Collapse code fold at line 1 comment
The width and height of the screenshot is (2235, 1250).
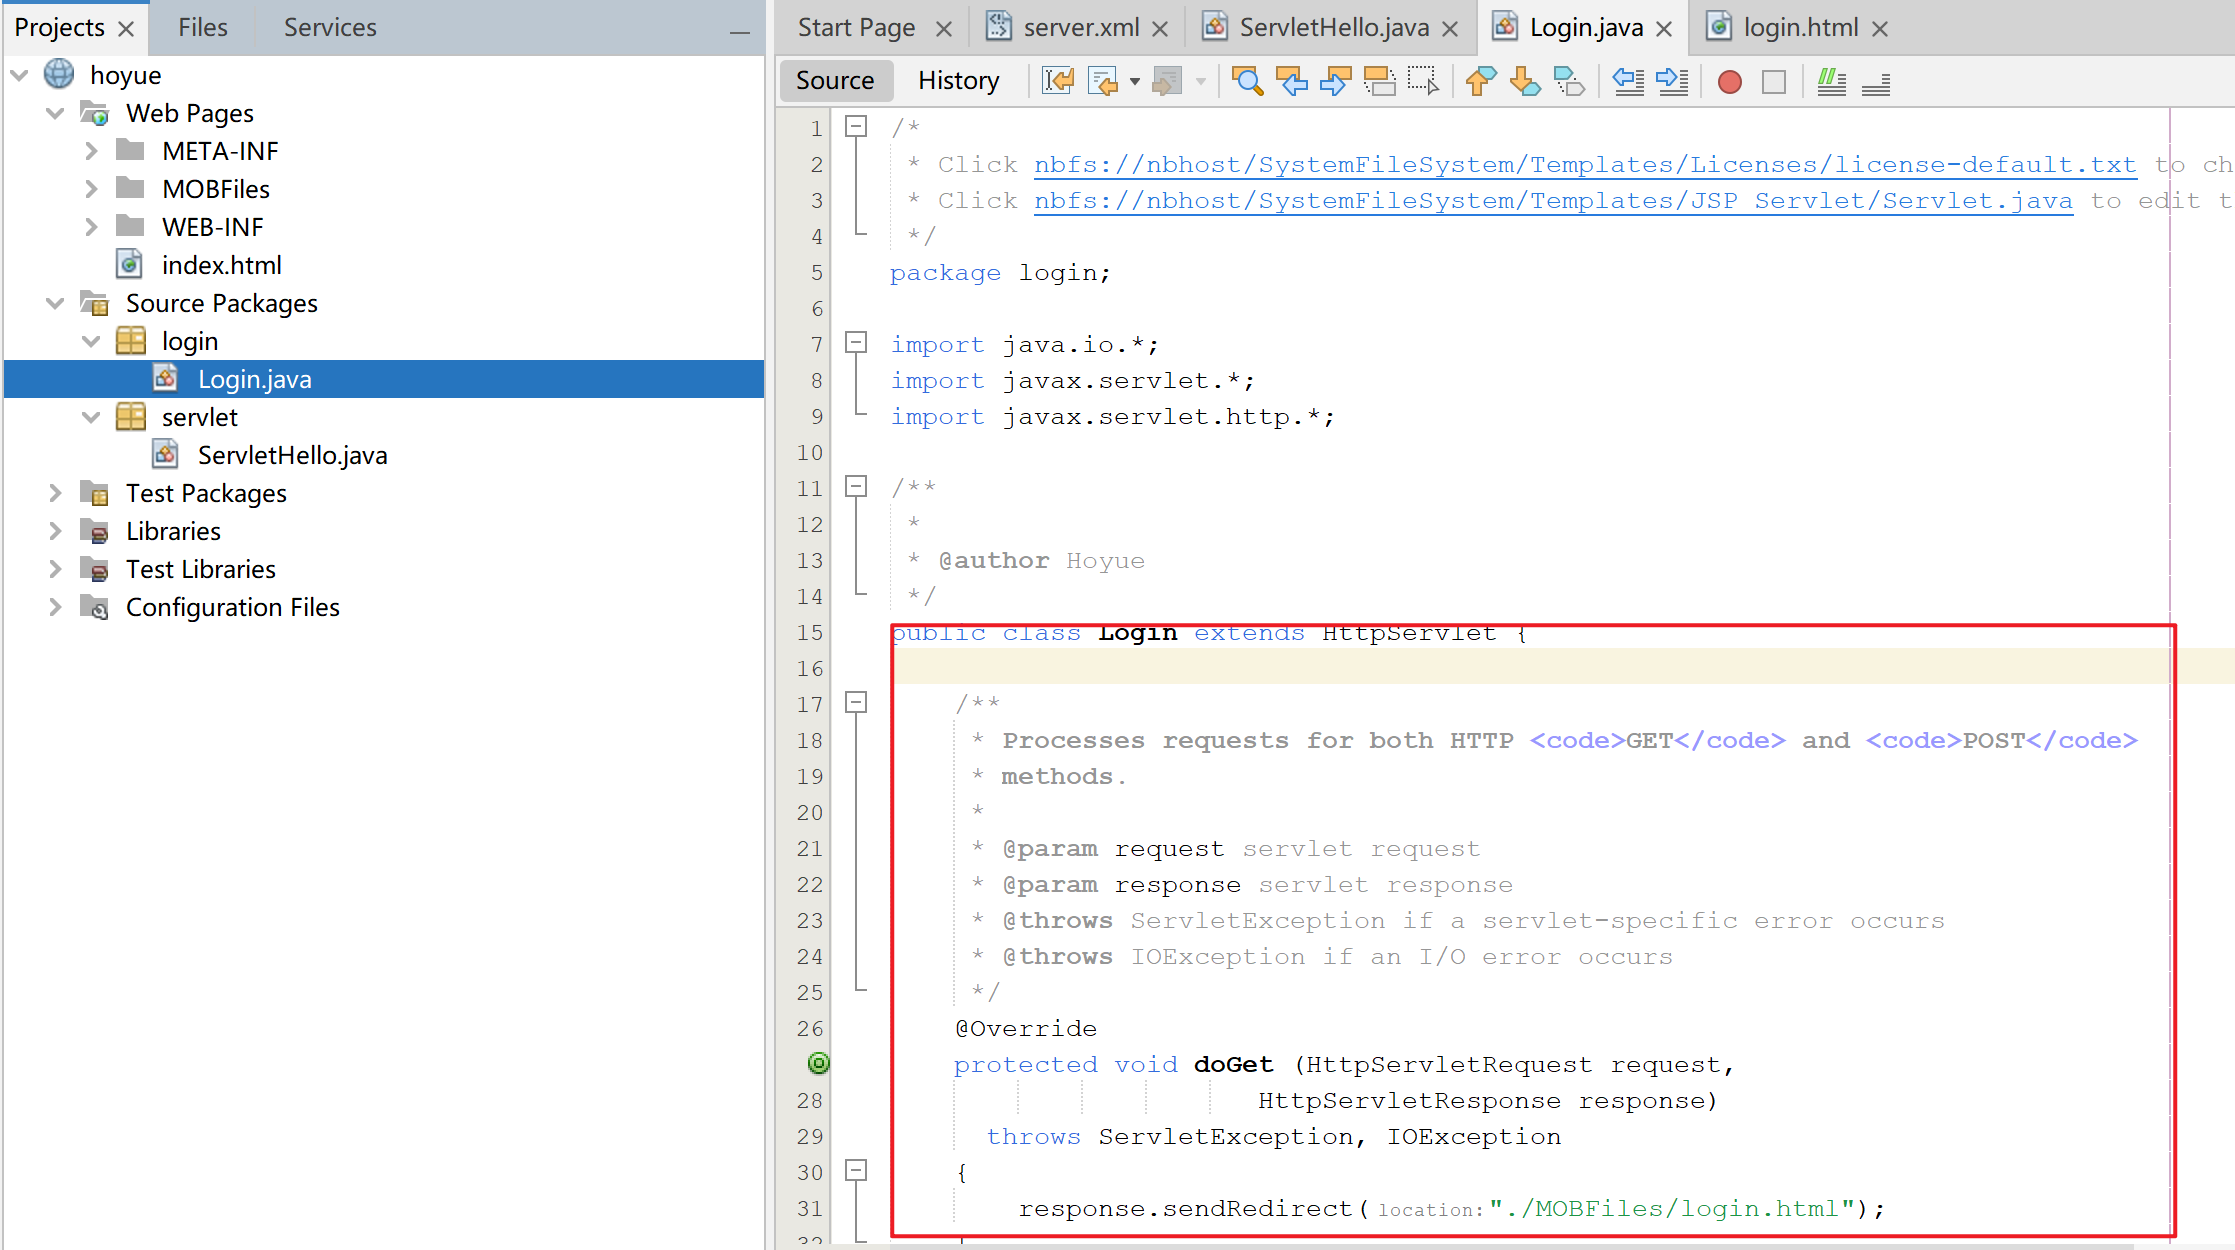(856, 126)
